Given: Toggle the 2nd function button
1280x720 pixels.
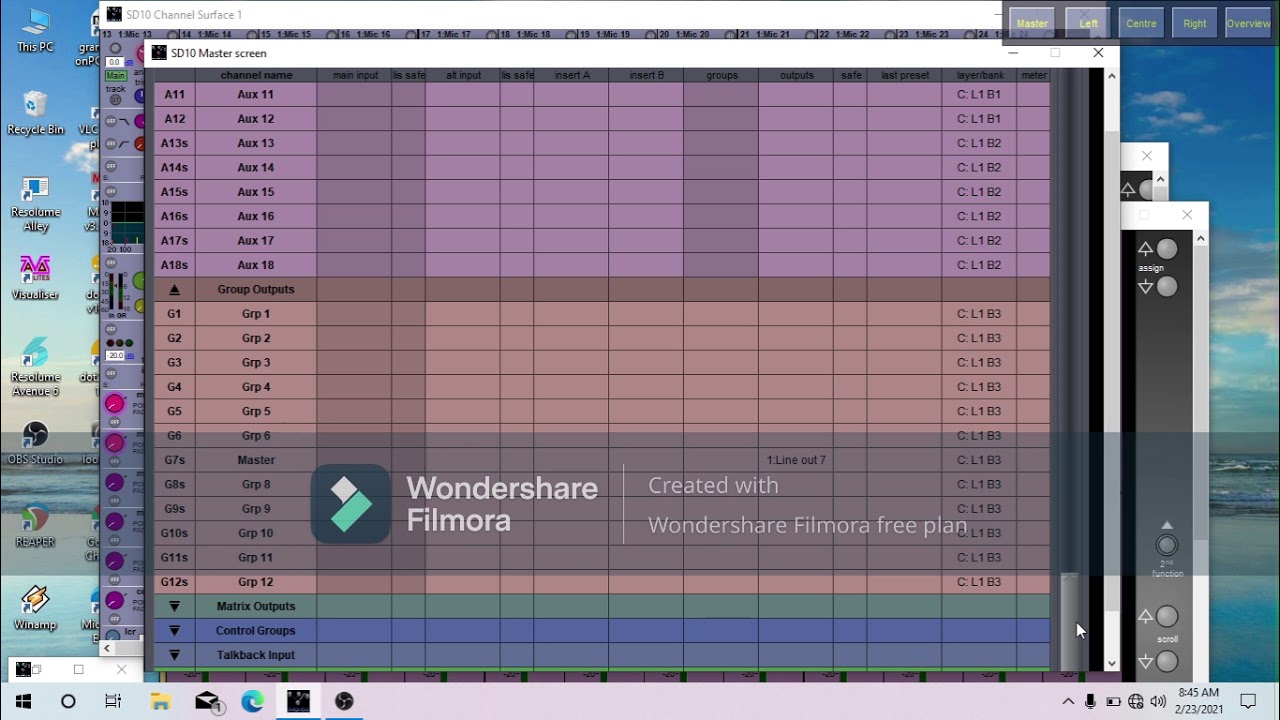Looking at the screenshot, I should 1167,545.
